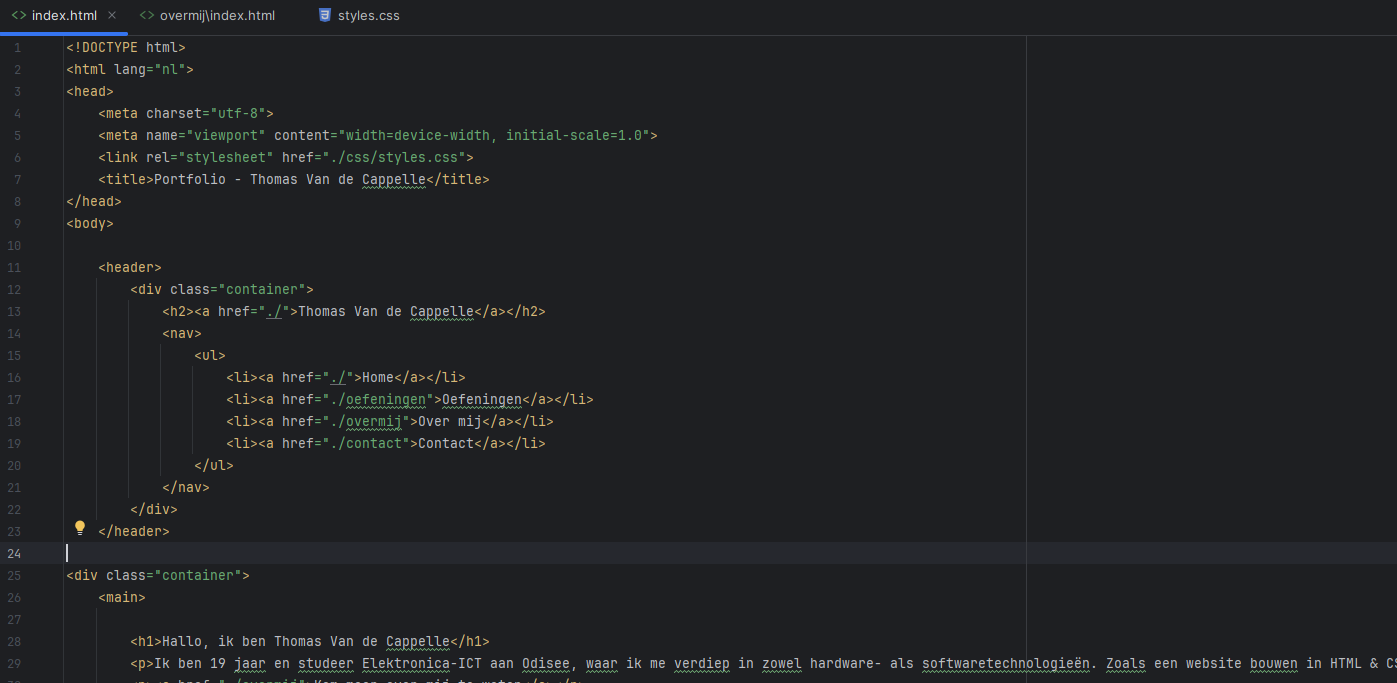
Task: Click the ./overmij href on line 18
Action: tap(366, 421)
